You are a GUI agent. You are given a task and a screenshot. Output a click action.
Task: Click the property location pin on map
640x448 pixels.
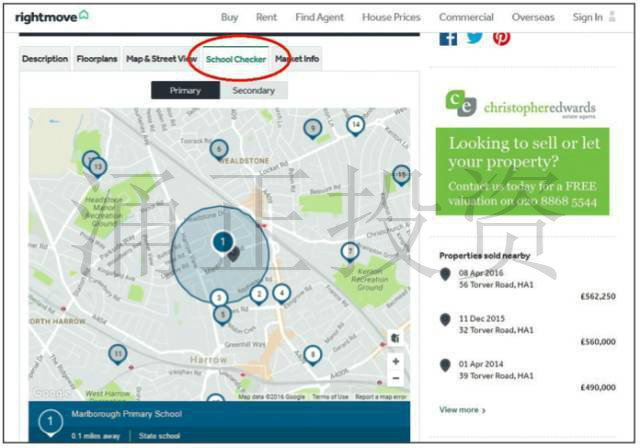233,255
